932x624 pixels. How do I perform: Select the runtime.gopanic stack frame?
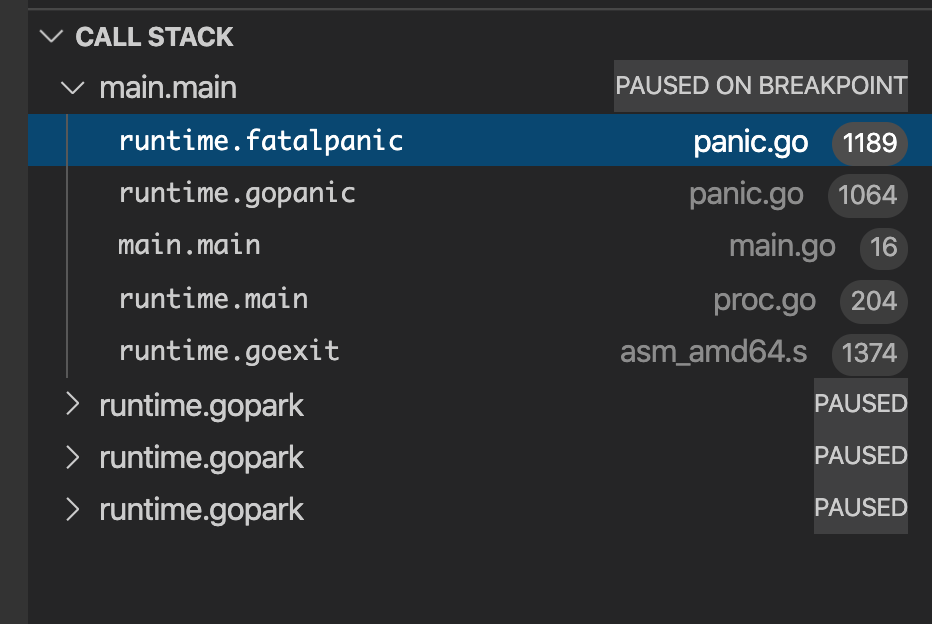(237, 192)
